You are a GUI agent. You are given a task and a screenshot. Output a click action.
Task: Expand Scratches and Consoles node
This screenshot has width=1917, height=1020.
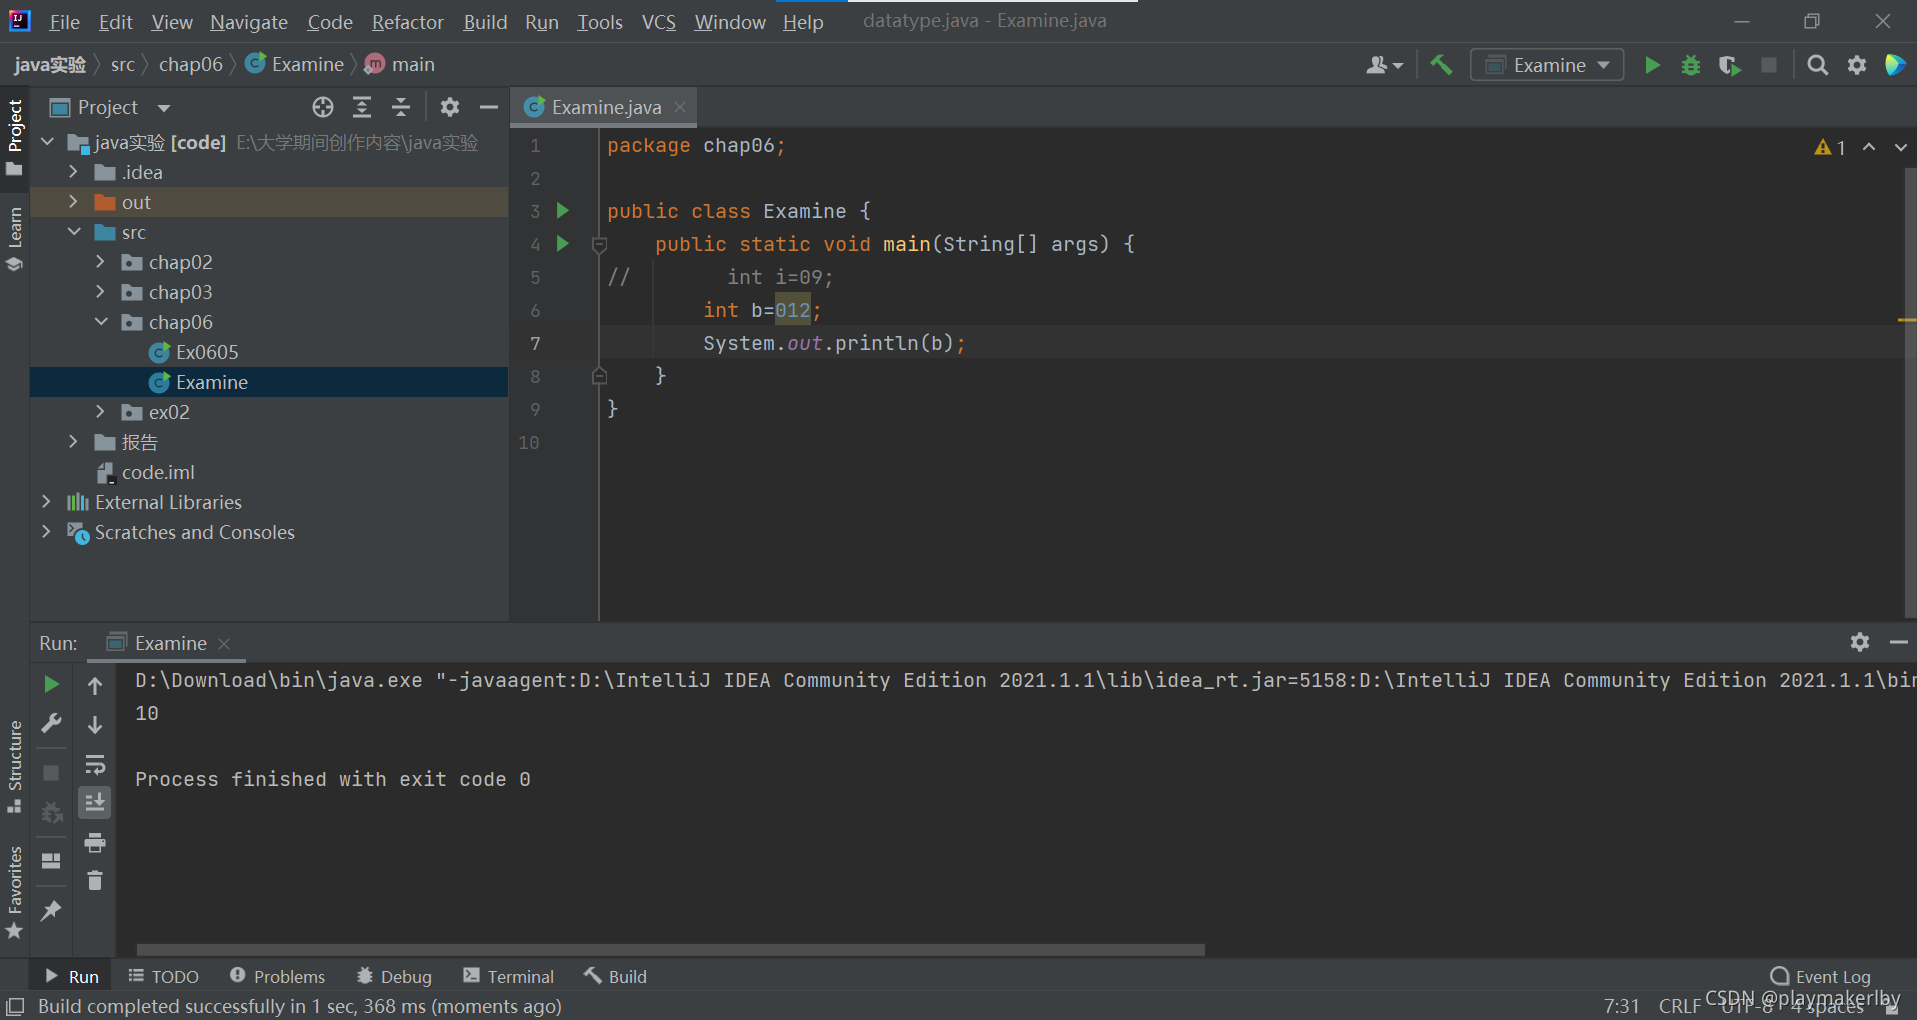[x=47, y=532]
